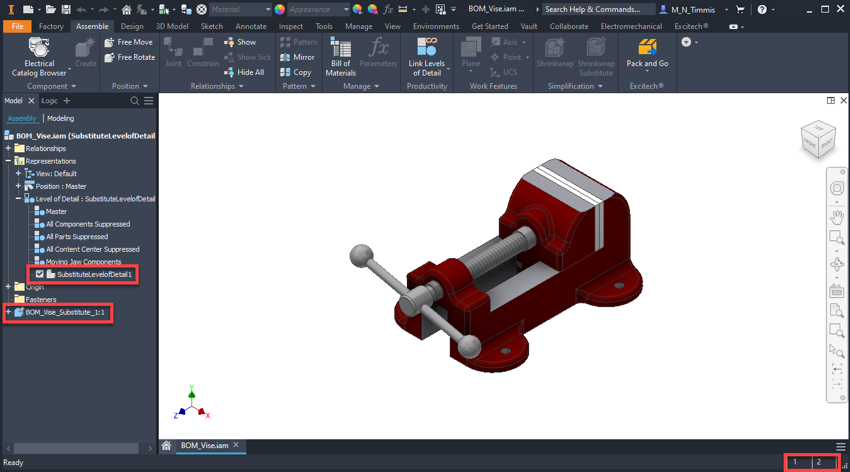Screen dimensions: 850x472
Task: Open the model browser hamburger menu
Action: pyautogui.click(x=149, y=101)
